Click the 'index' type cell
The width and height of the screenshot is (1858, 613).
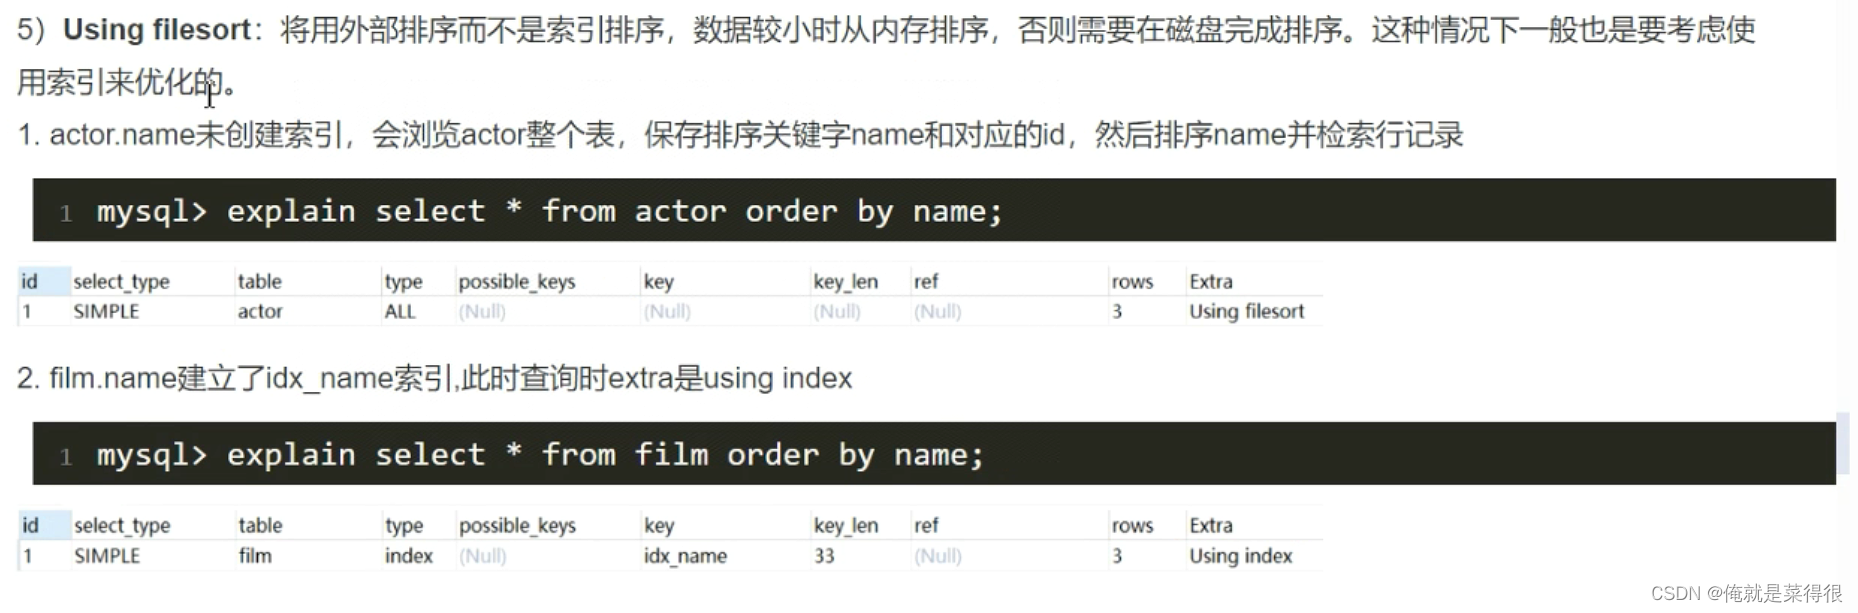pyautogui.click(x=409, y=556)
